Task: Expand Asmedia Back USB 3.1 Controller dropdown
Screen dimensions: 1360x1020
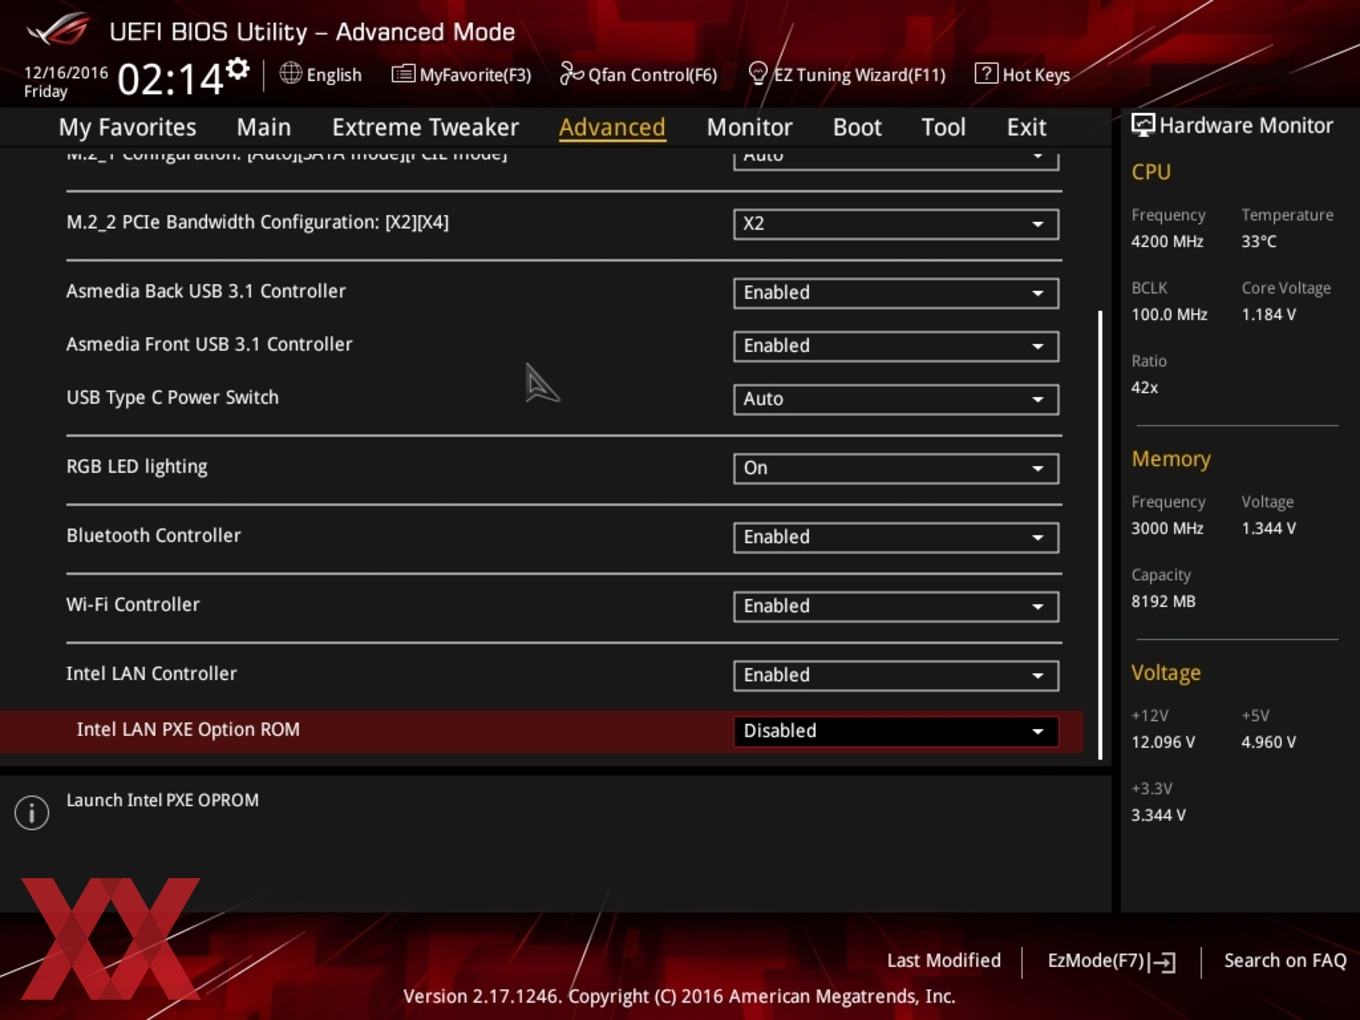Action: tap(896, 293)
